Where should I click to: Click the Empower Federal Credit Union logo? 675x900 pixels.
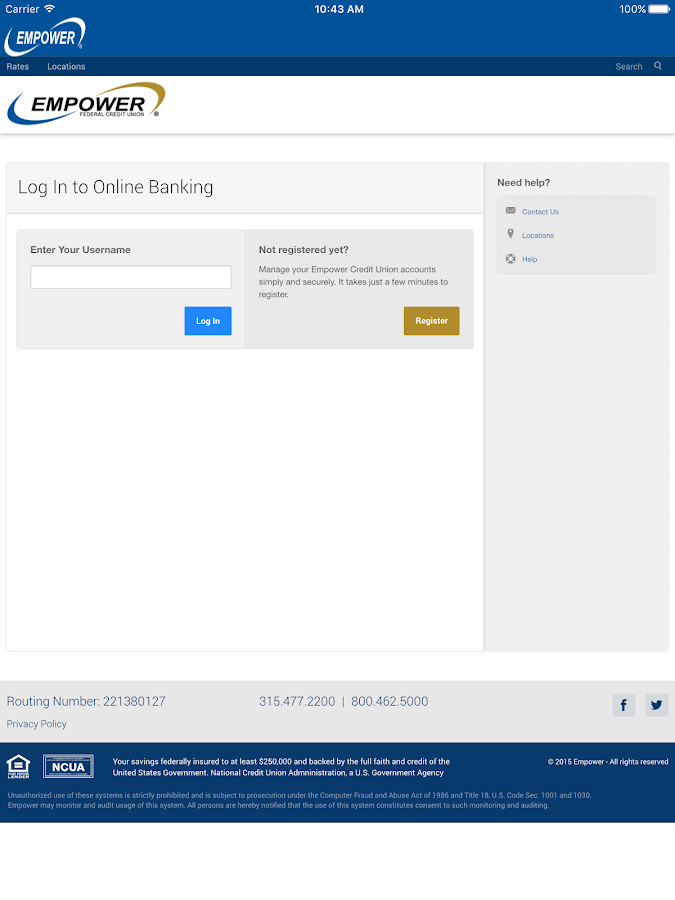86,103
